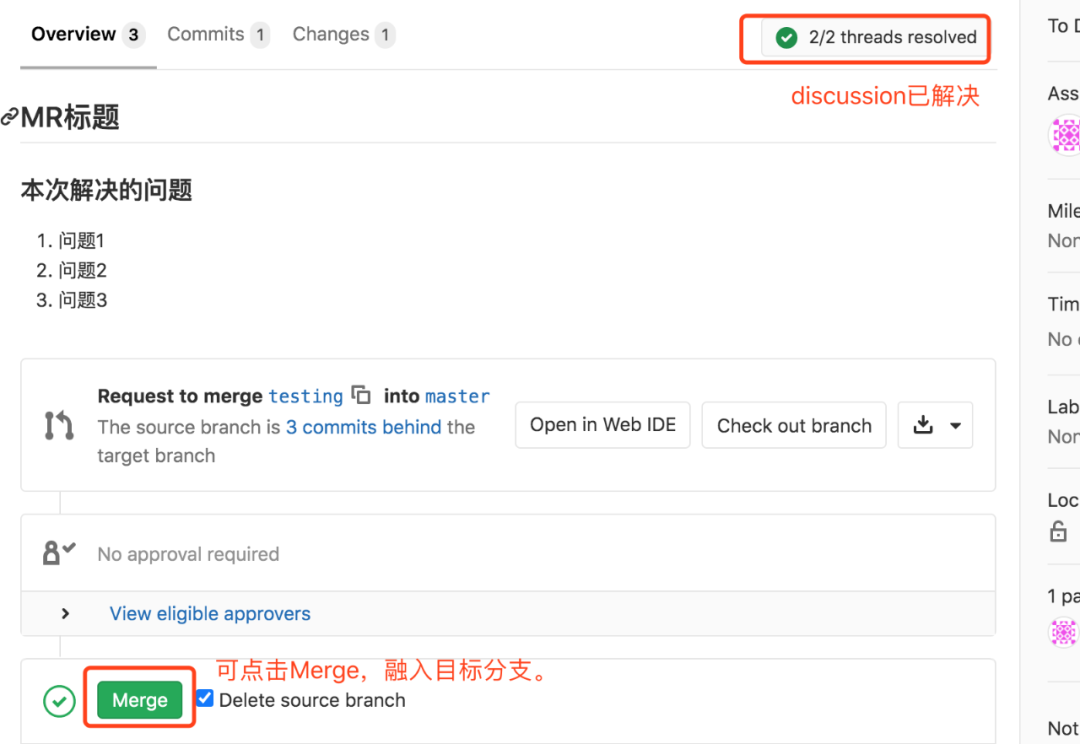Click the lock icon in the right sidebar
Image resolution: width=1080 pixels, height=744 pixels.
pos(1058,532)
